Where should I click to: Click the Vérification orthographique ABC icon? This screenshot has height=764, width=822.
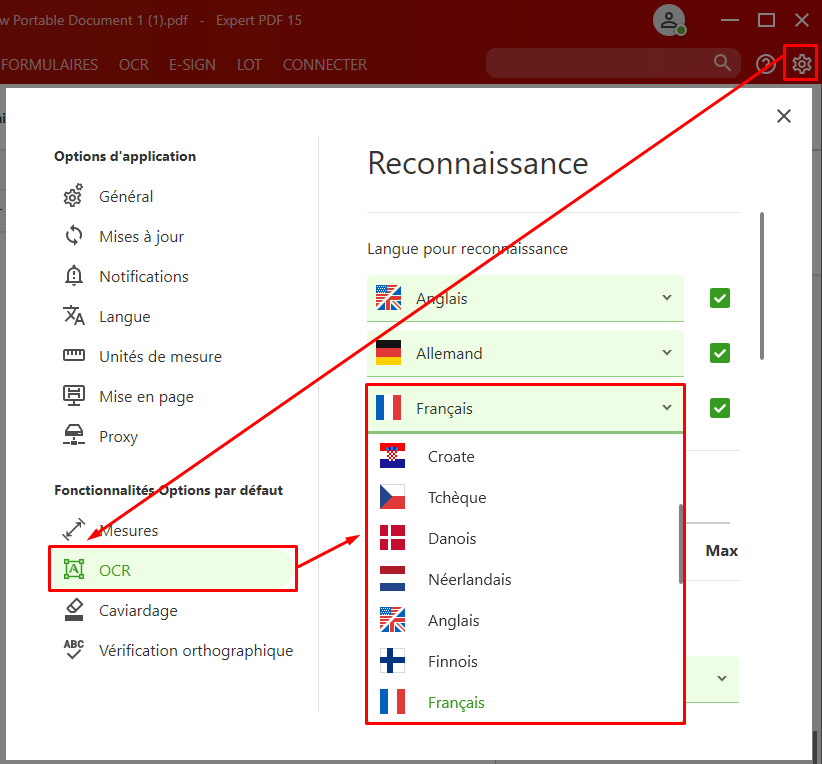click(x=74, y=649)
